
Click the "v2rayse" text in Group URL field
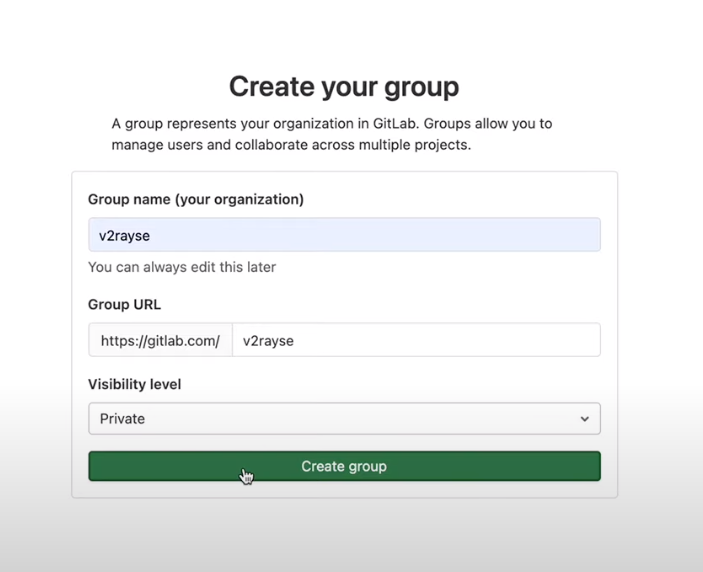point(268,341)
